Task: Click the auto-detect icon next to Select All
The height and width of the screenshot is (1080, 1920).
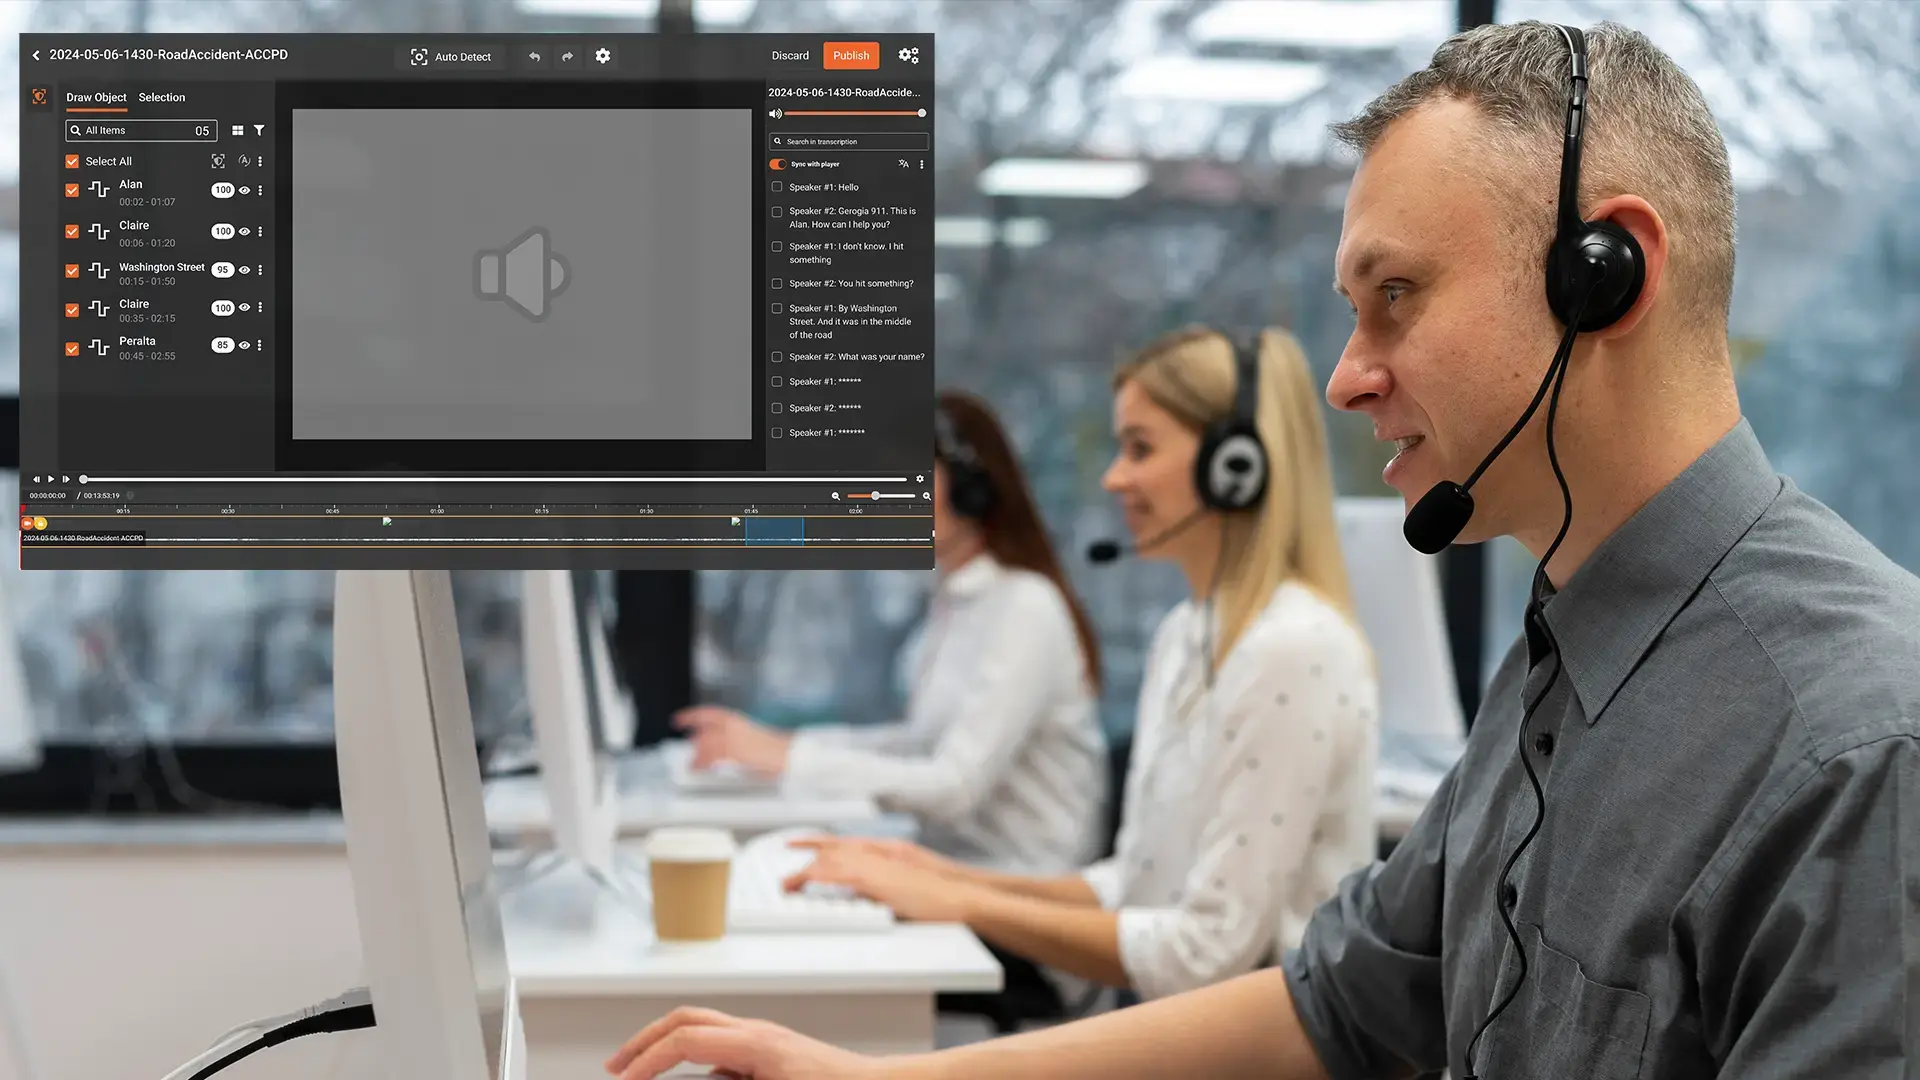Action: pos(219,161)
